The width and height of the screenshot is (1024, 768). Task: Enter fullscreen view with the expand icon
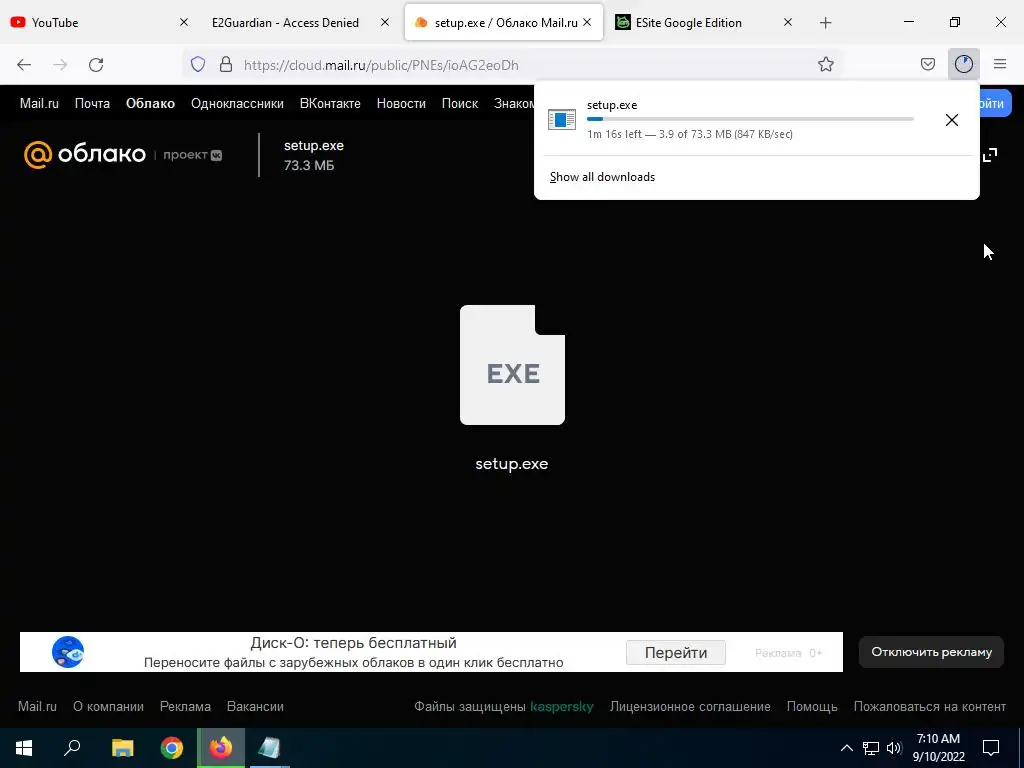tap(990, 155)
